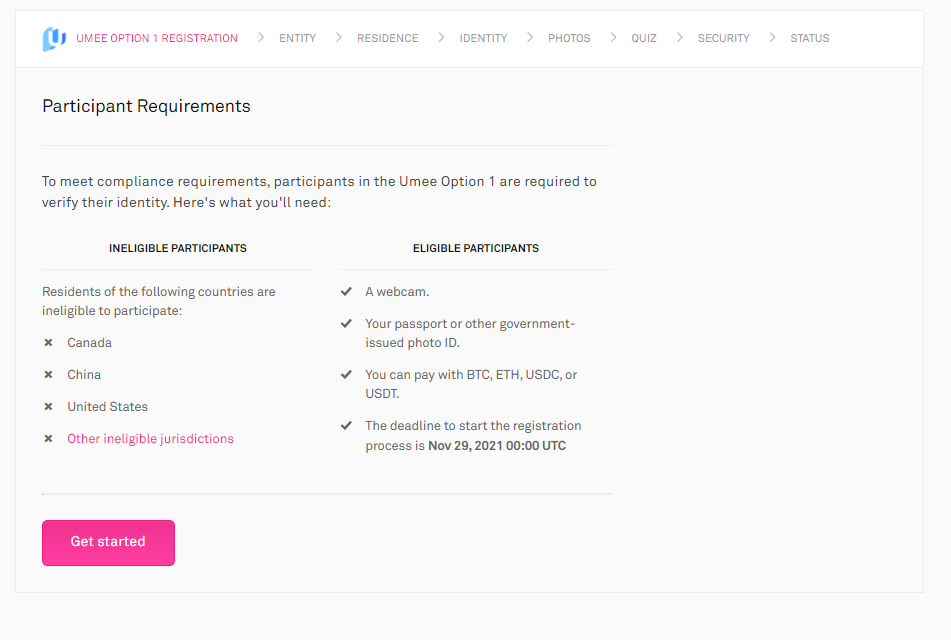Click the INELIGIBLE PARTICIPANTS column header
This screenshot has width=951, height=640.
[x=178, y=248]
